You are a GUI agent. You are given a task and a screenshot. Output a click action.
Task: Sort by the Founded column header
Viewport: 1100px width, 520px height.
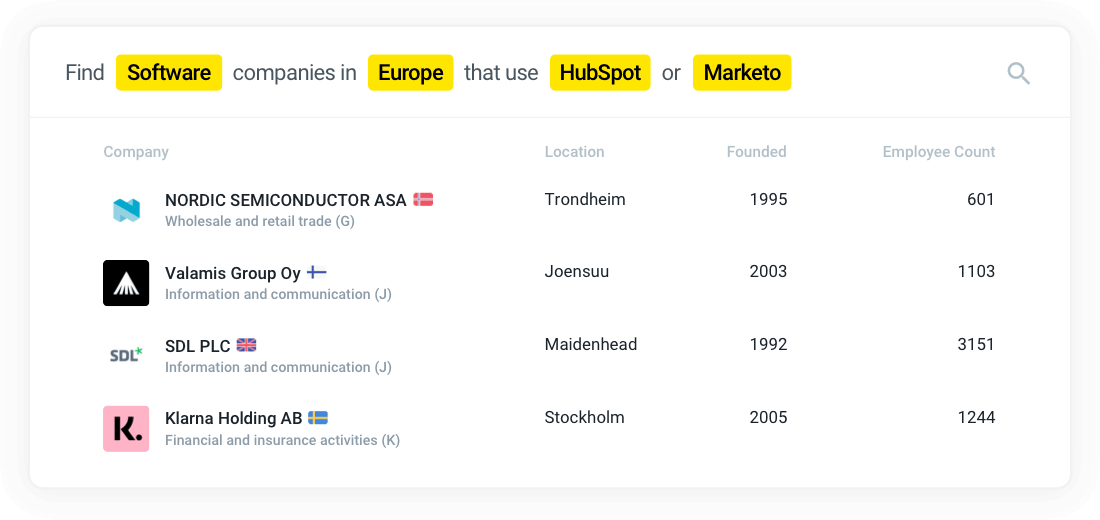tap(756, 152)
